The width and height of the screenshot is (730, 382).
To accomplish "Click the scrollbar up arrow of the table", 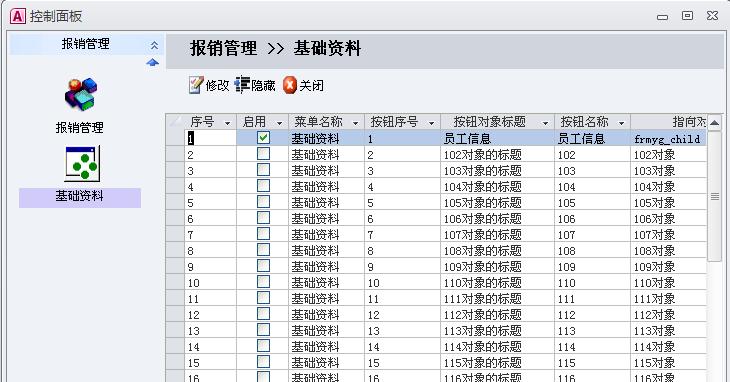I will point(715,123).
